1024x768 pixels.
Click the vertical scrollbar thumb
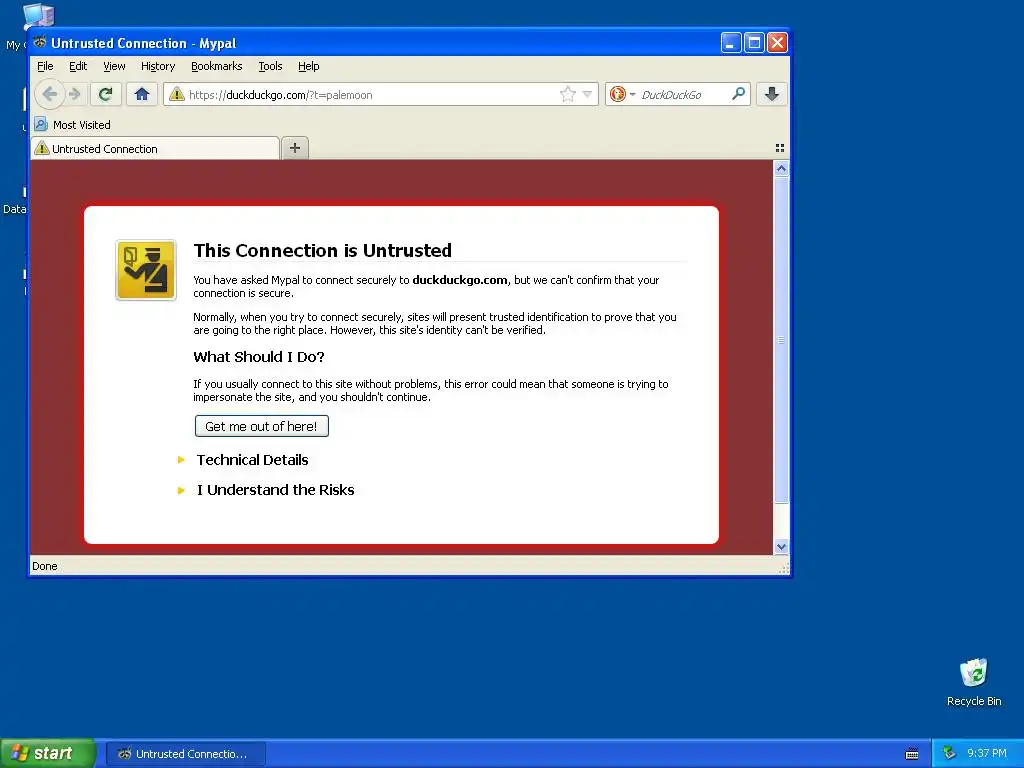781,340
